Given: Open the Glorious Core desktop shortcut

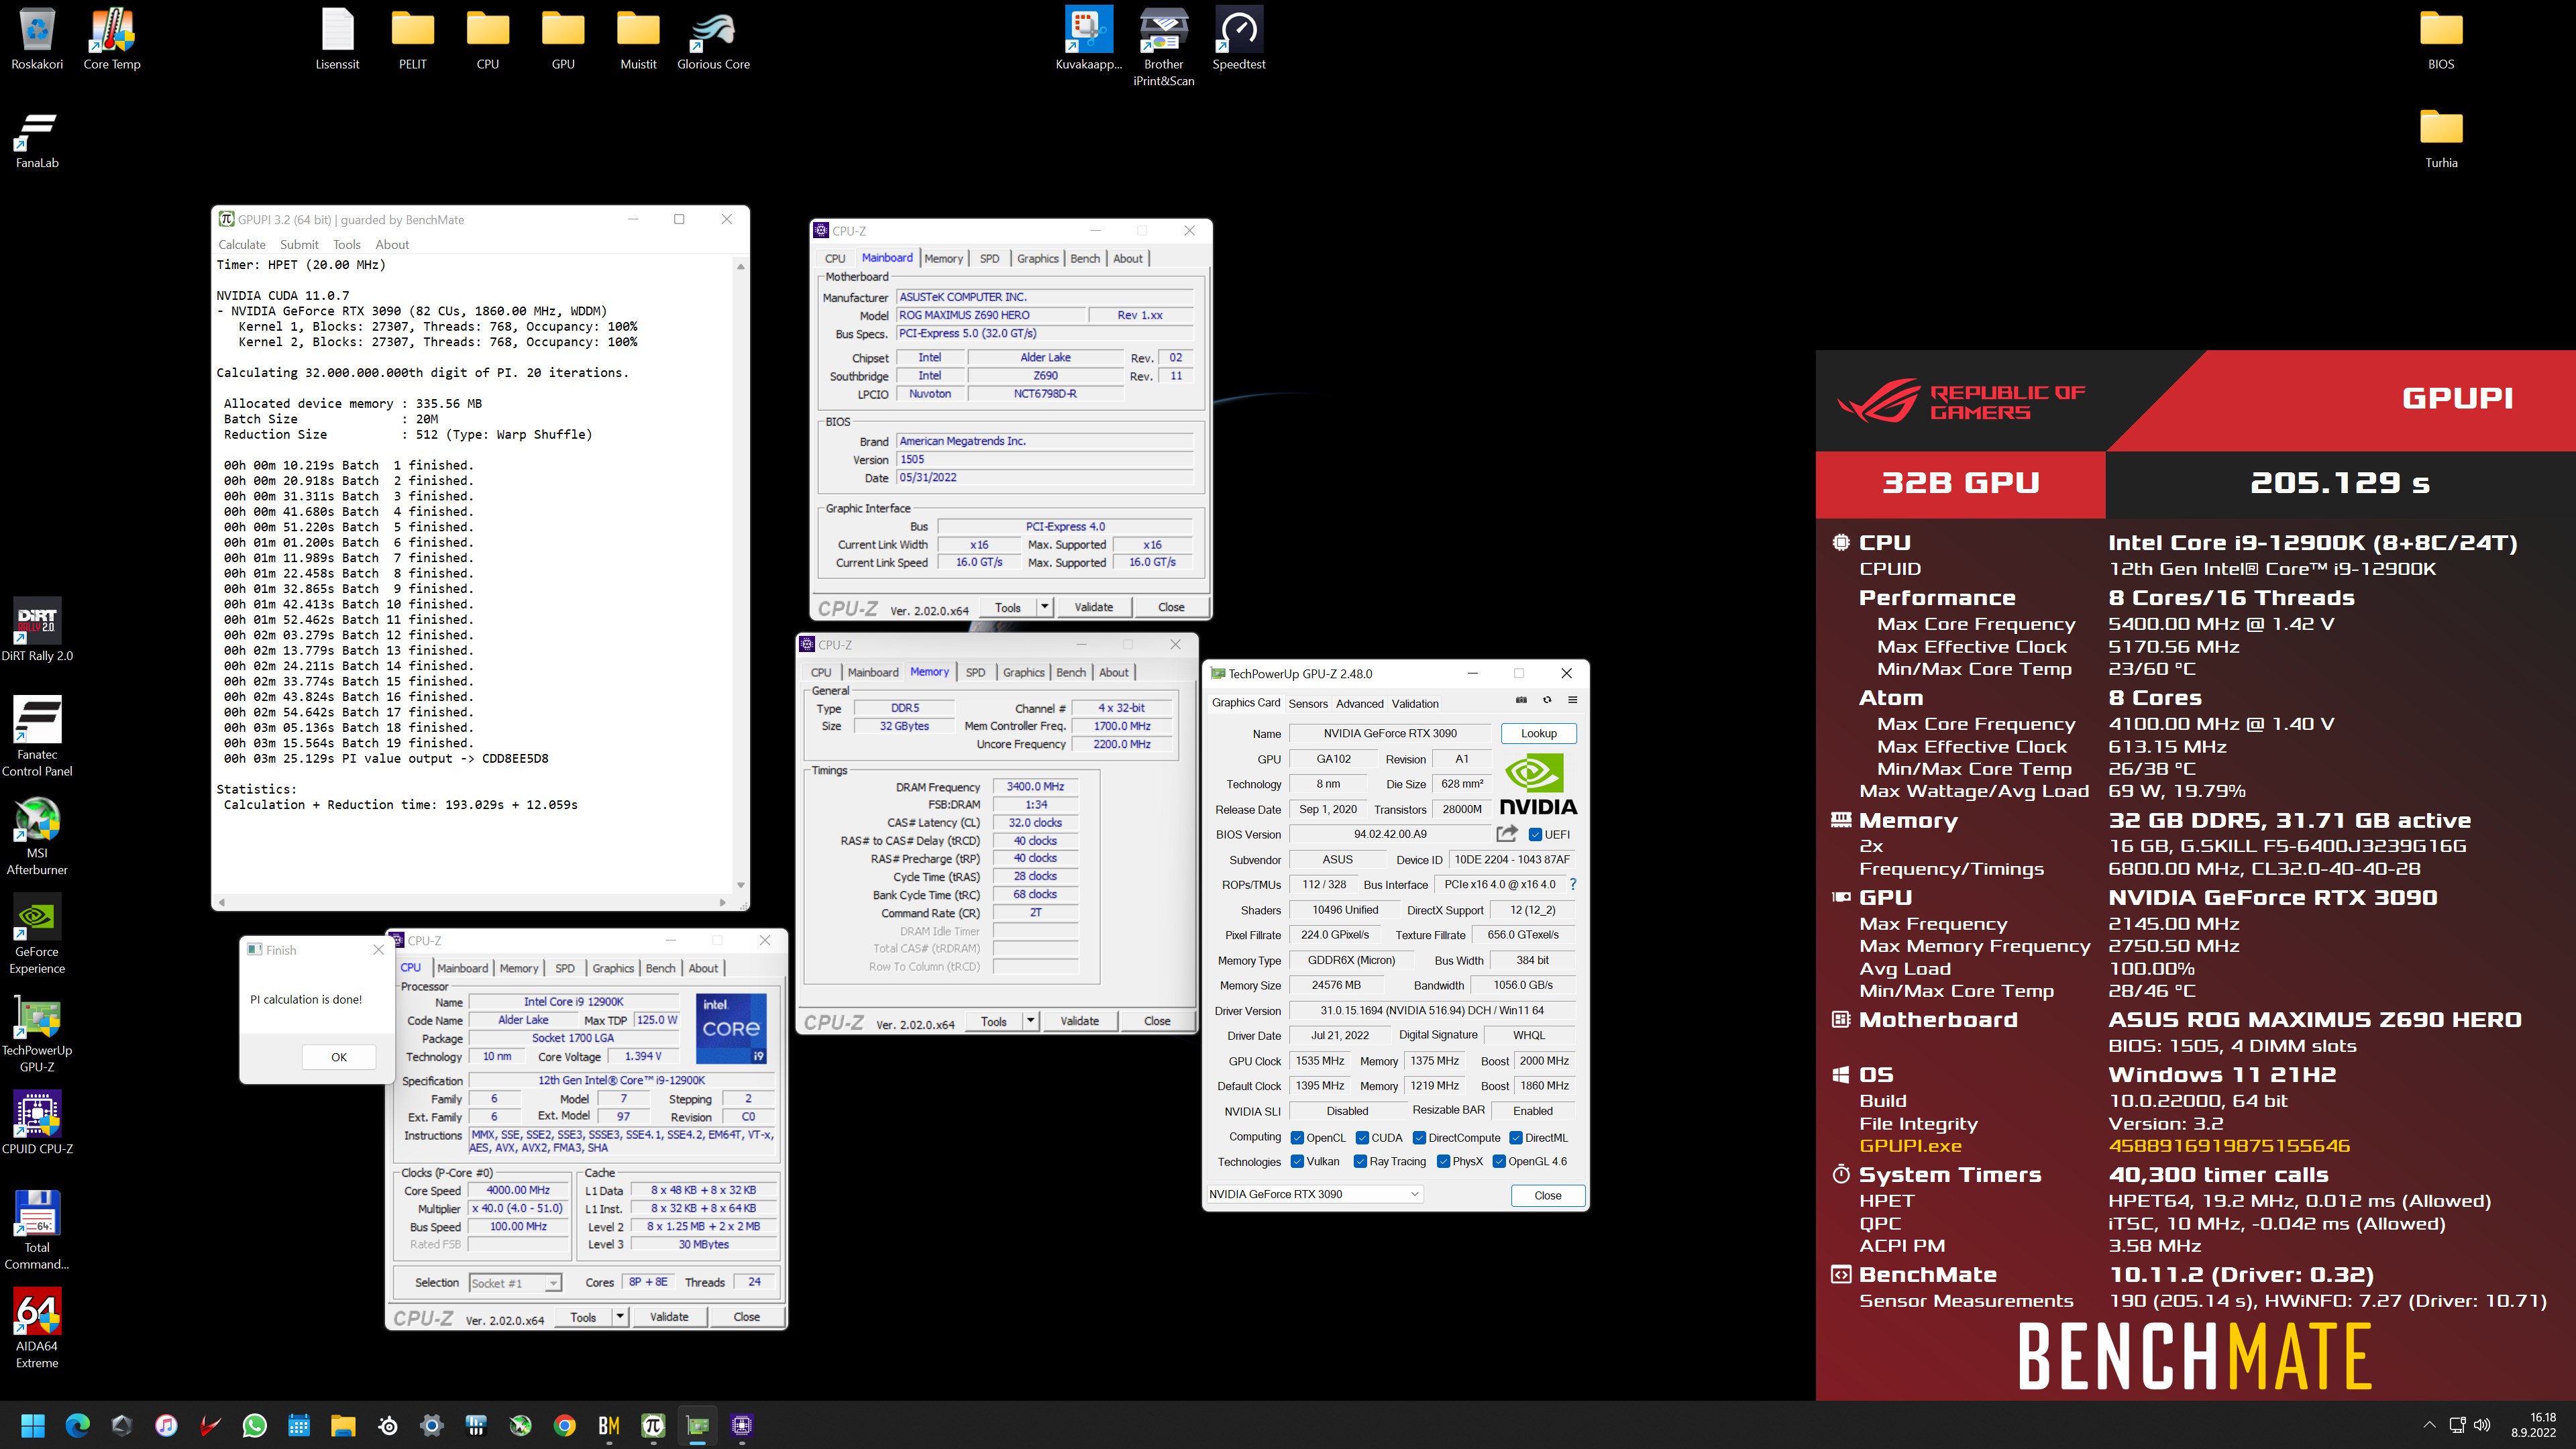Looking at the screenshot, I should coord(713,40).
